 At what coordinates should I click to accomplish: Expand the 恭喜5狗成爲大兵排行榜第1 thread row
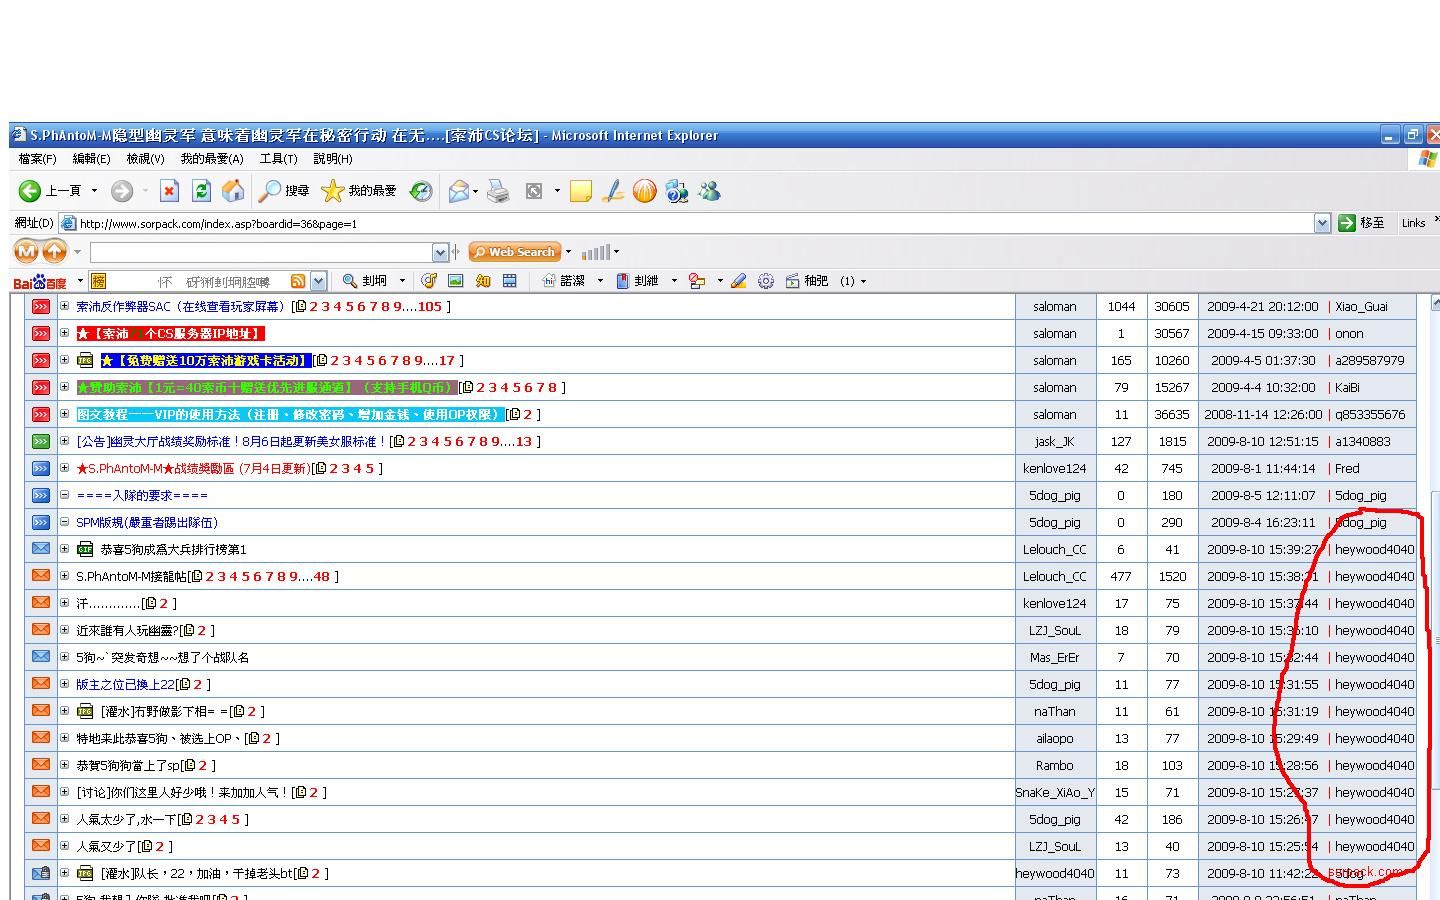[64, 549]
